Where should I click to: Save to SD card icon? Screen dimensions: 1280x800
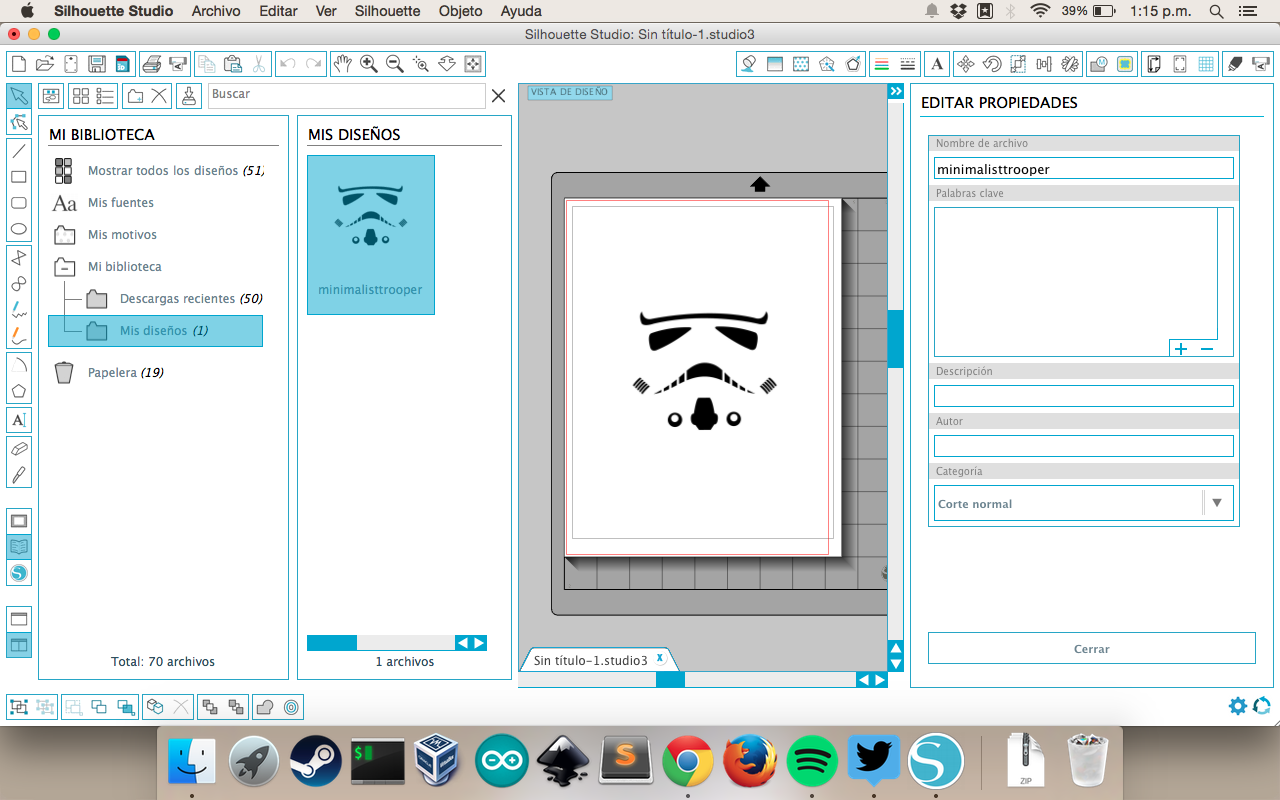coord(122,64)
